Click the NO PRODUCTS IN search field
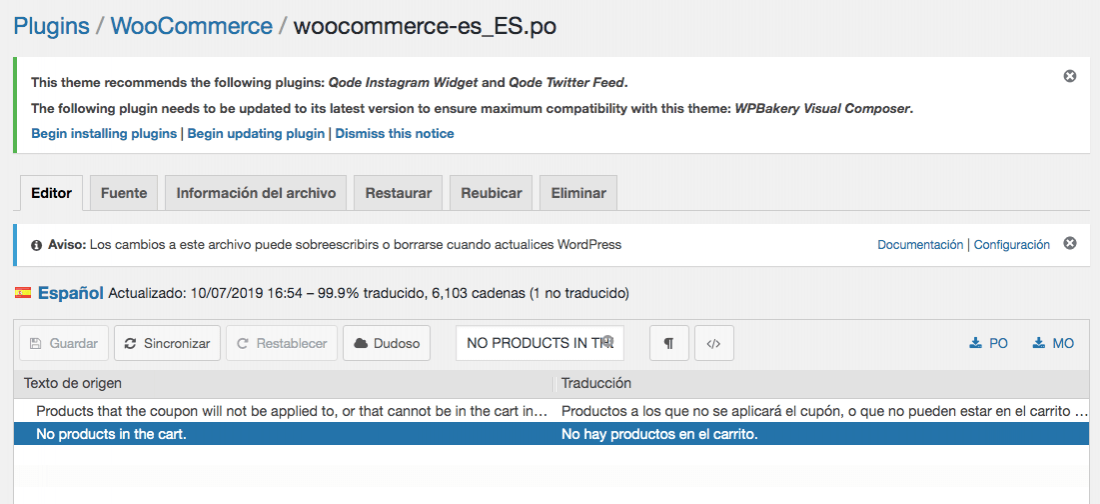 pos(539,343)
